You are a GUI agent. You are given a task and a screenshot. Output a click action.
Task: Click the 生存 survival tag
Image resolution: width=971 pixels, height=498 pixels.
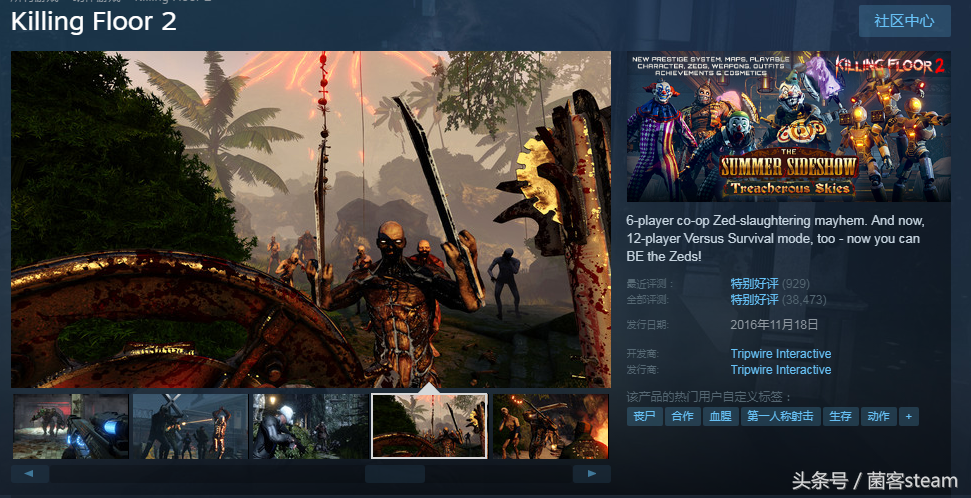point(840,416)
